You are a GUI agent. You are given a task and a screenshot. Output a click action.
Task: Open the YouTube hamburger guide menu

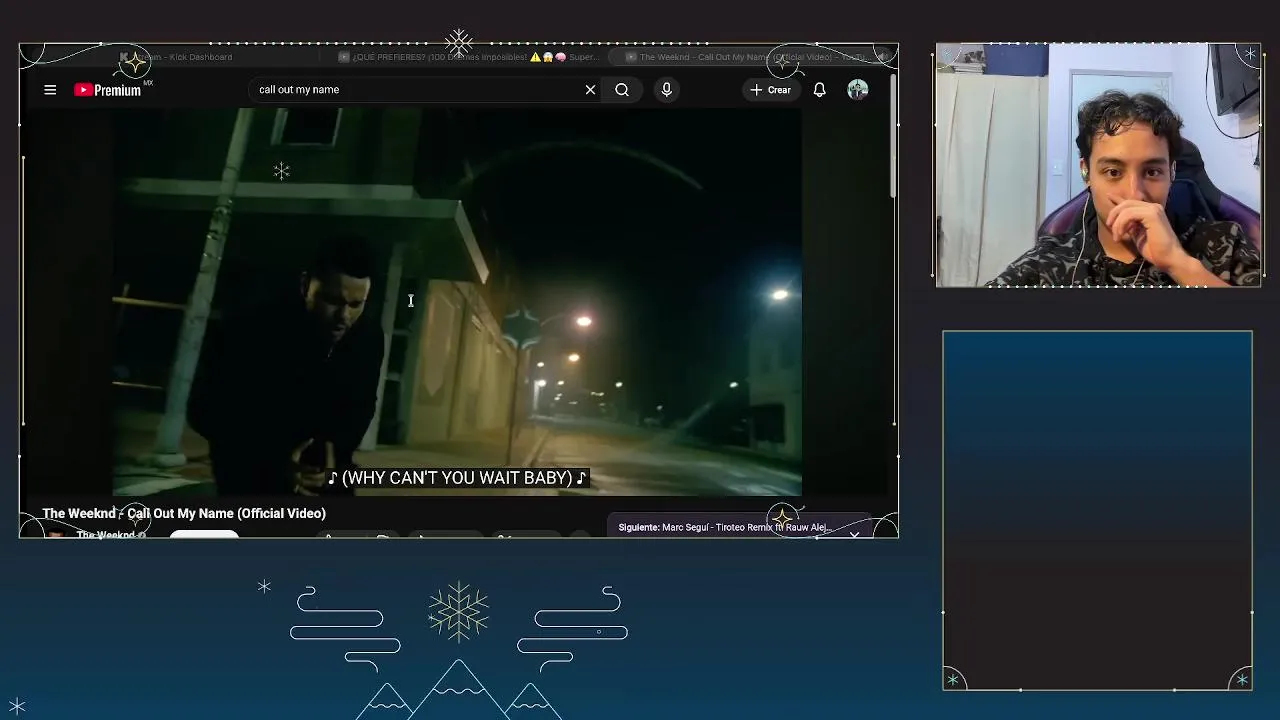[50, 90]
